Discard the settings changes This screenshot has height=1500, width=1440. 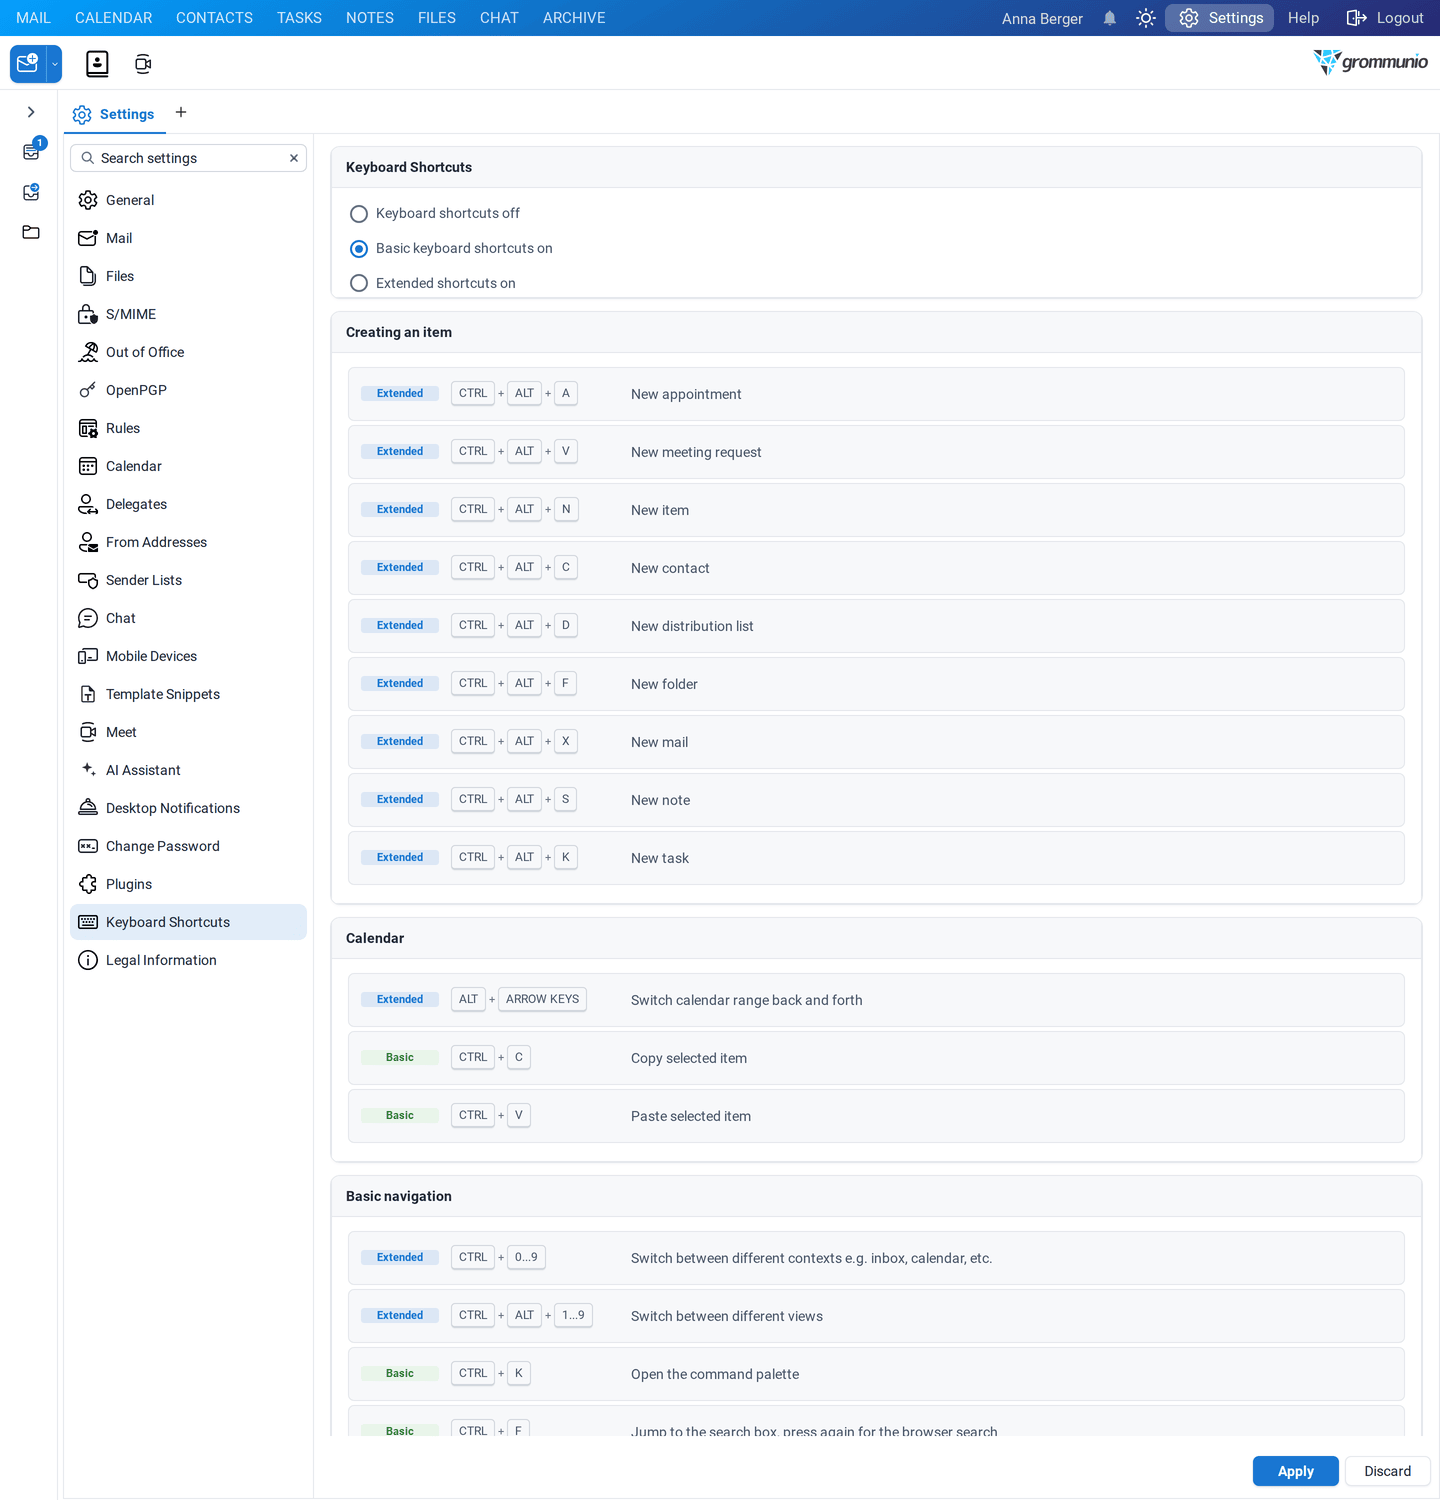click(x=1387, y=1471)
